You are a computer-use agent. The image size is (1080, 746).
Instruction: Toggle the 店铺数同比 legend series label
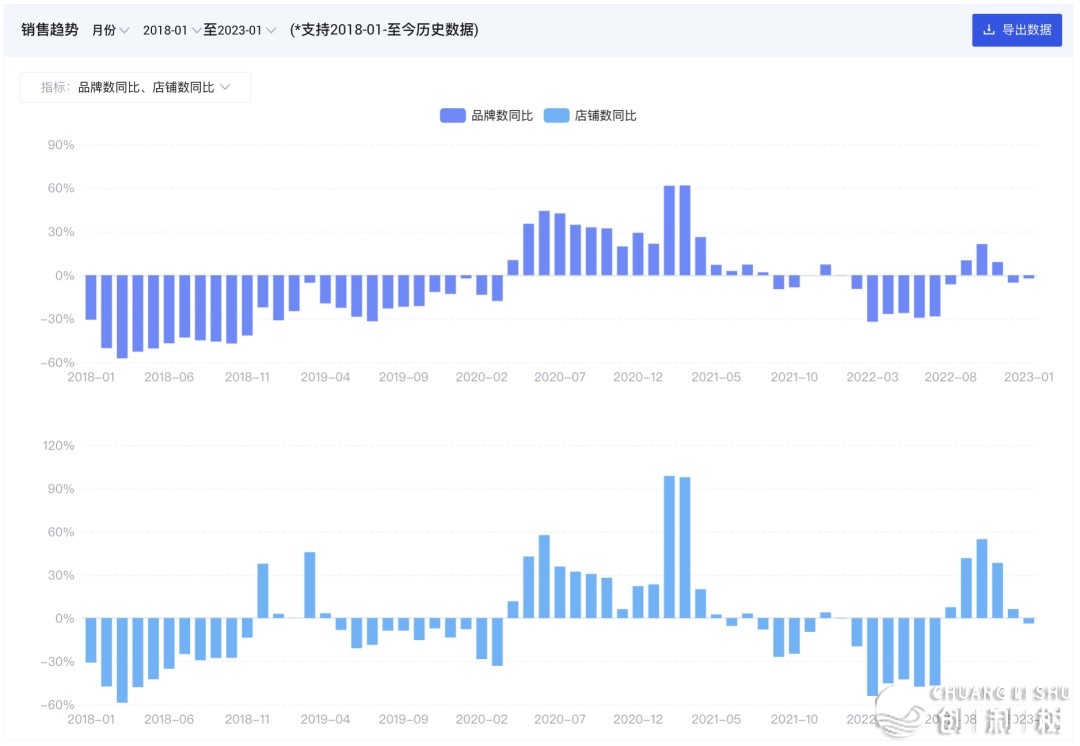pyautogui.click(x=605, y=116)
